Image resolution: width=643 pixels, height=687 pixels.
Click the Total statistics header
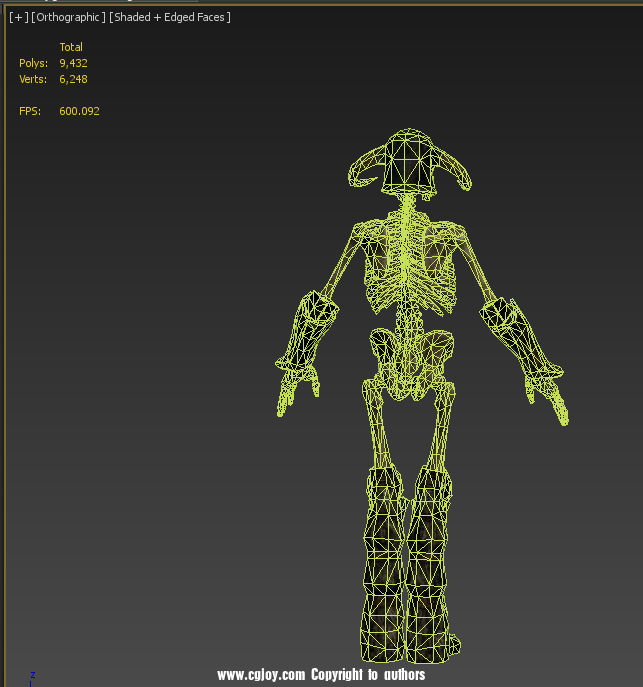pos(71,47)
